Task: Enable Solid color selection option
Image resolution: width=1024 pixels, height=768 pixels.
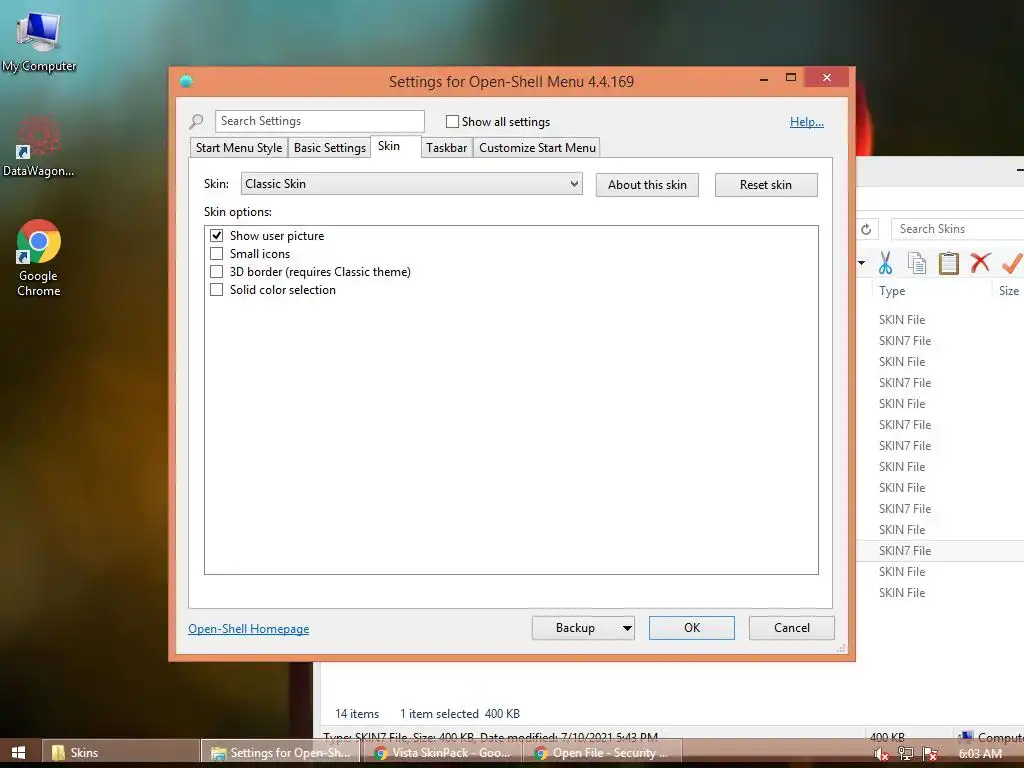Action: 217,289
